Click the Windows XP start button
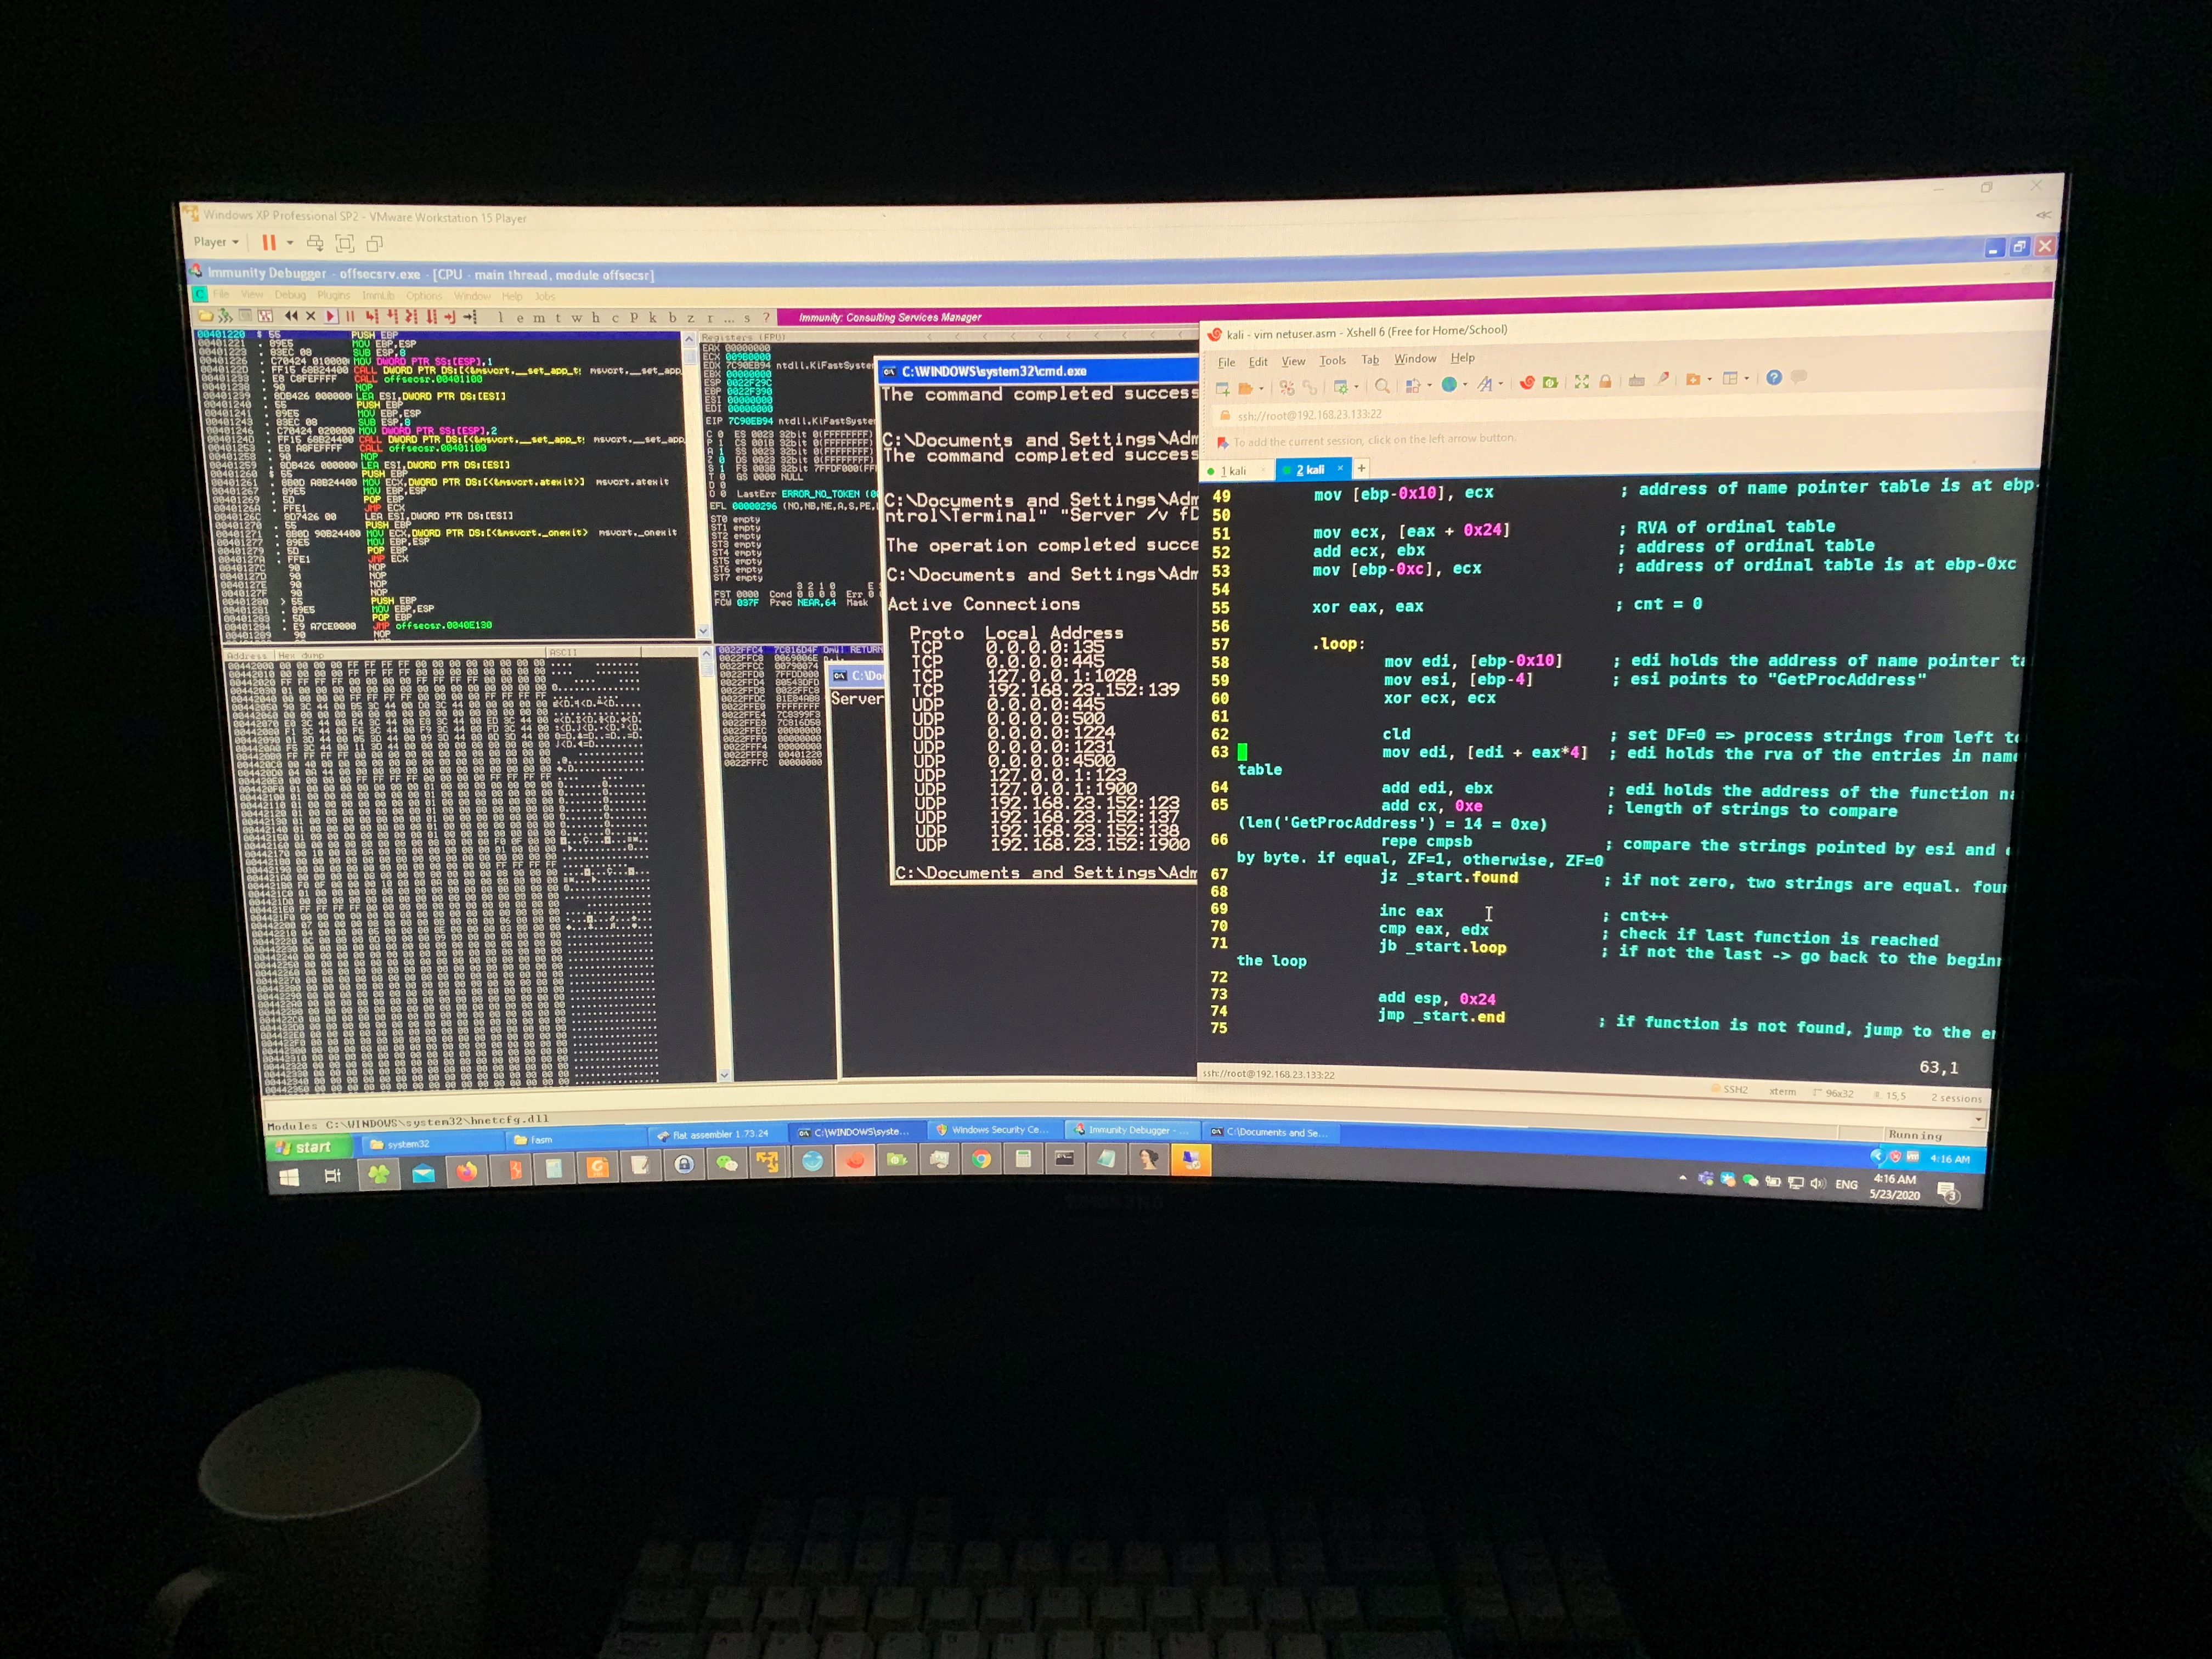2212x1659 pixels. 304,1147
